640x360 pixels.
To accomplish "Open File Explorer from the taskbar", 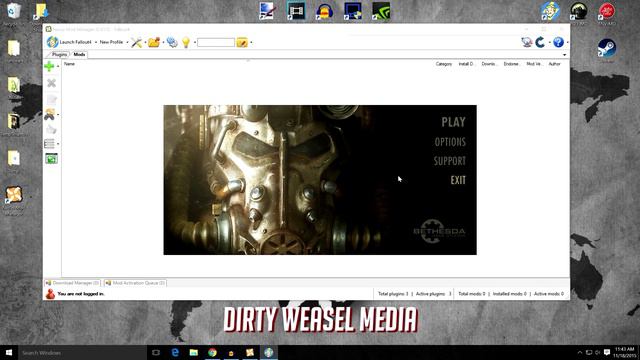I will 194,353.
